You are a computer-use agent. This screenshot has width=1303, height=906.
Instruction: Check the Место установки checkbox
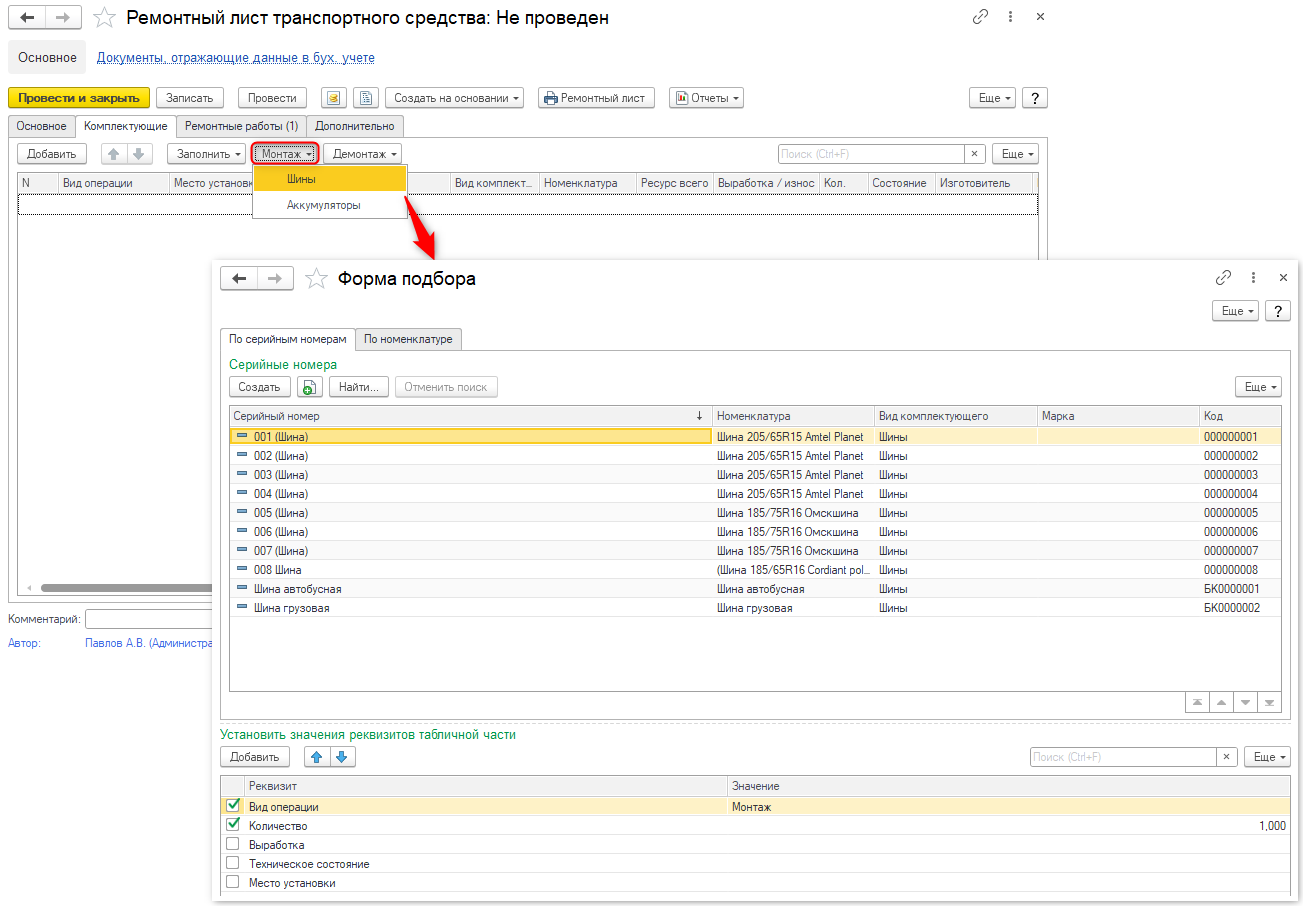tap(233, 883)
